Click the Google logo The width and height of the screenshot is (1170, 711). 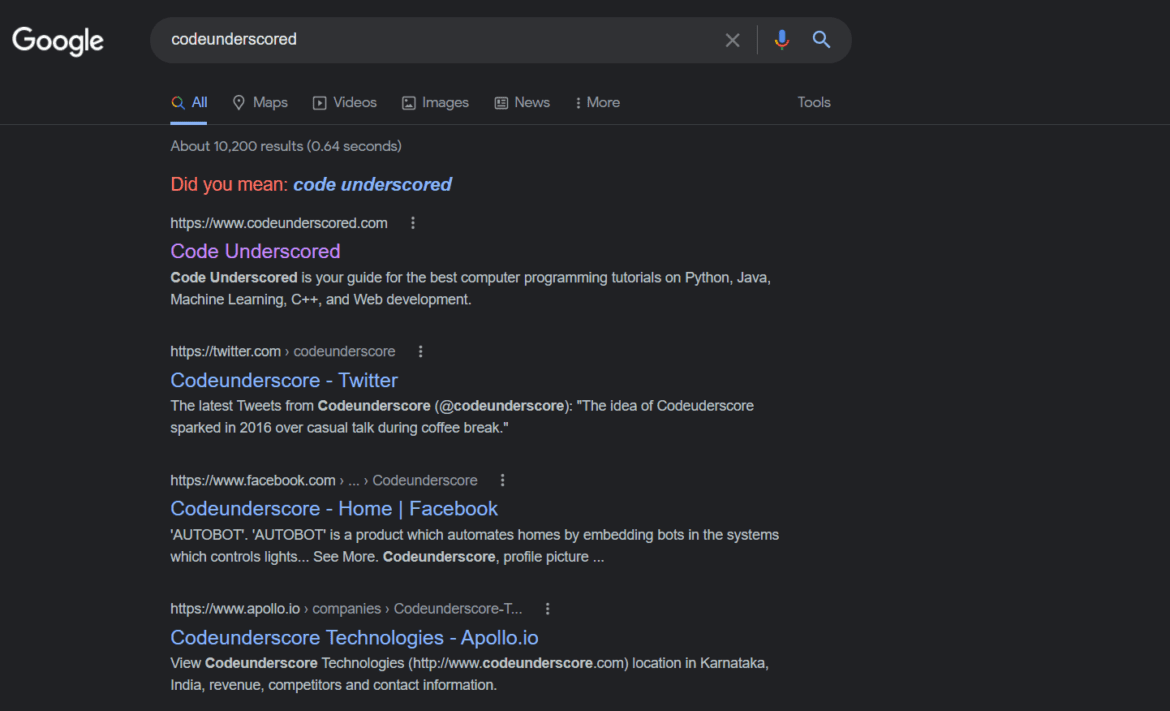pos(57,40)
